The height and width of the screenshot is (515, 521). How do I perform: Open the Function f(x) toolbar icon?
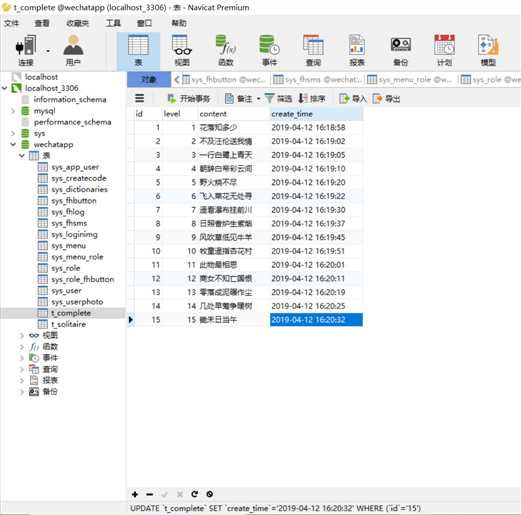(x=226, y=50)
